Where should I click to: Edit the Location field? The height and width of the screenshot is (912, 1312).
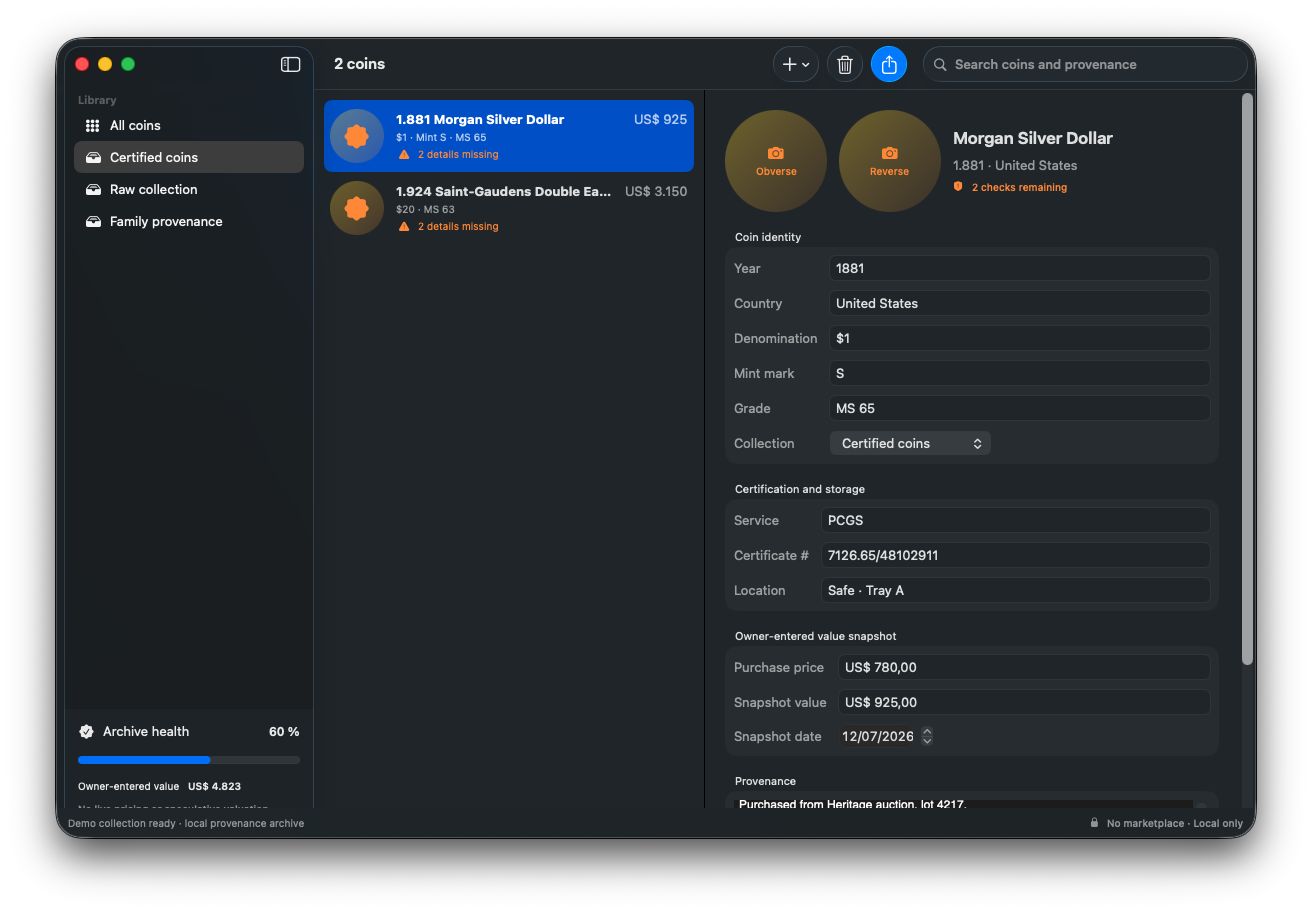point(1016,590)
